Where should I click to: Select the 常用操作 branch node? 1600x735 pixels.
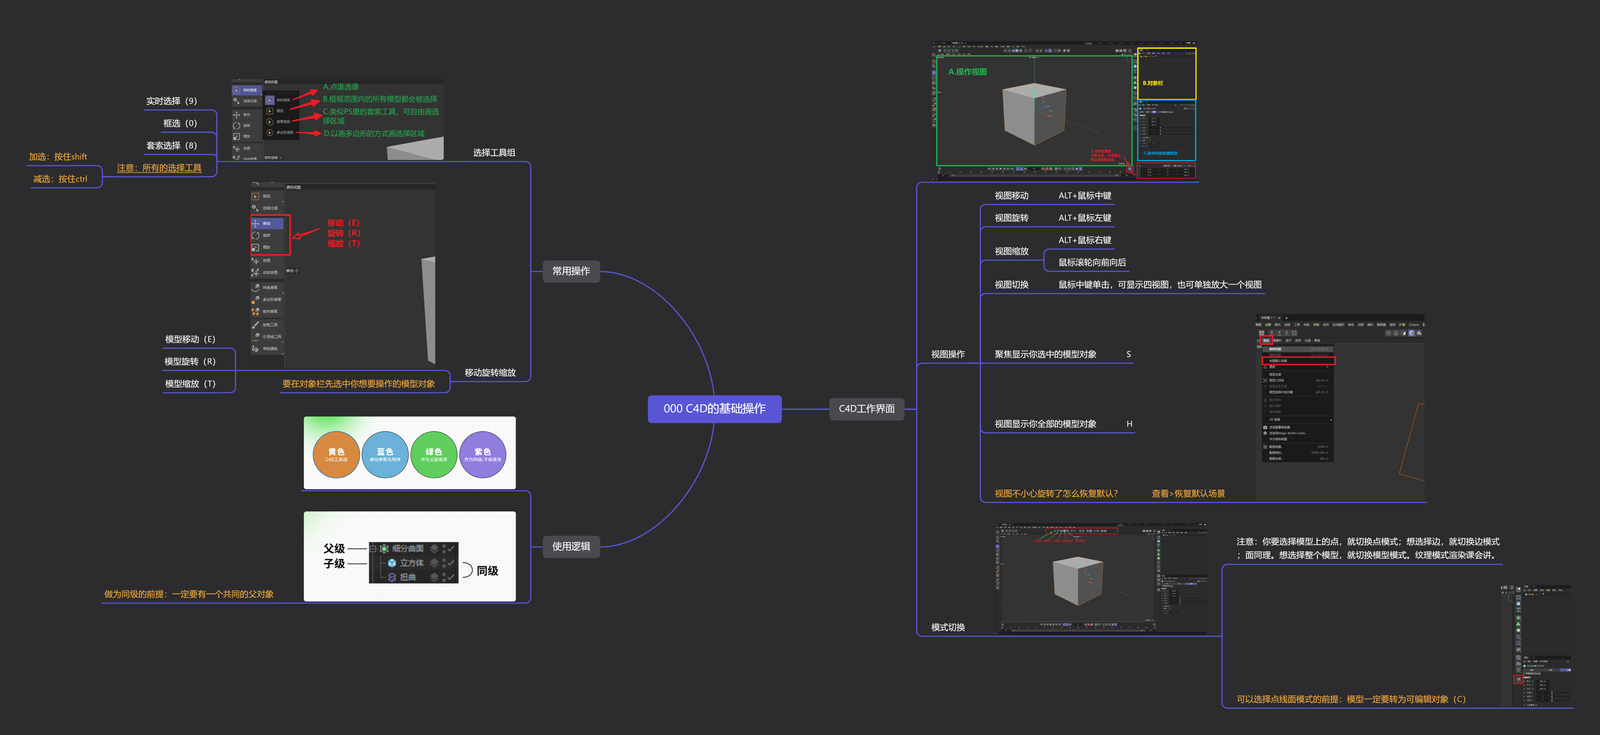click(x=571, y=271)
